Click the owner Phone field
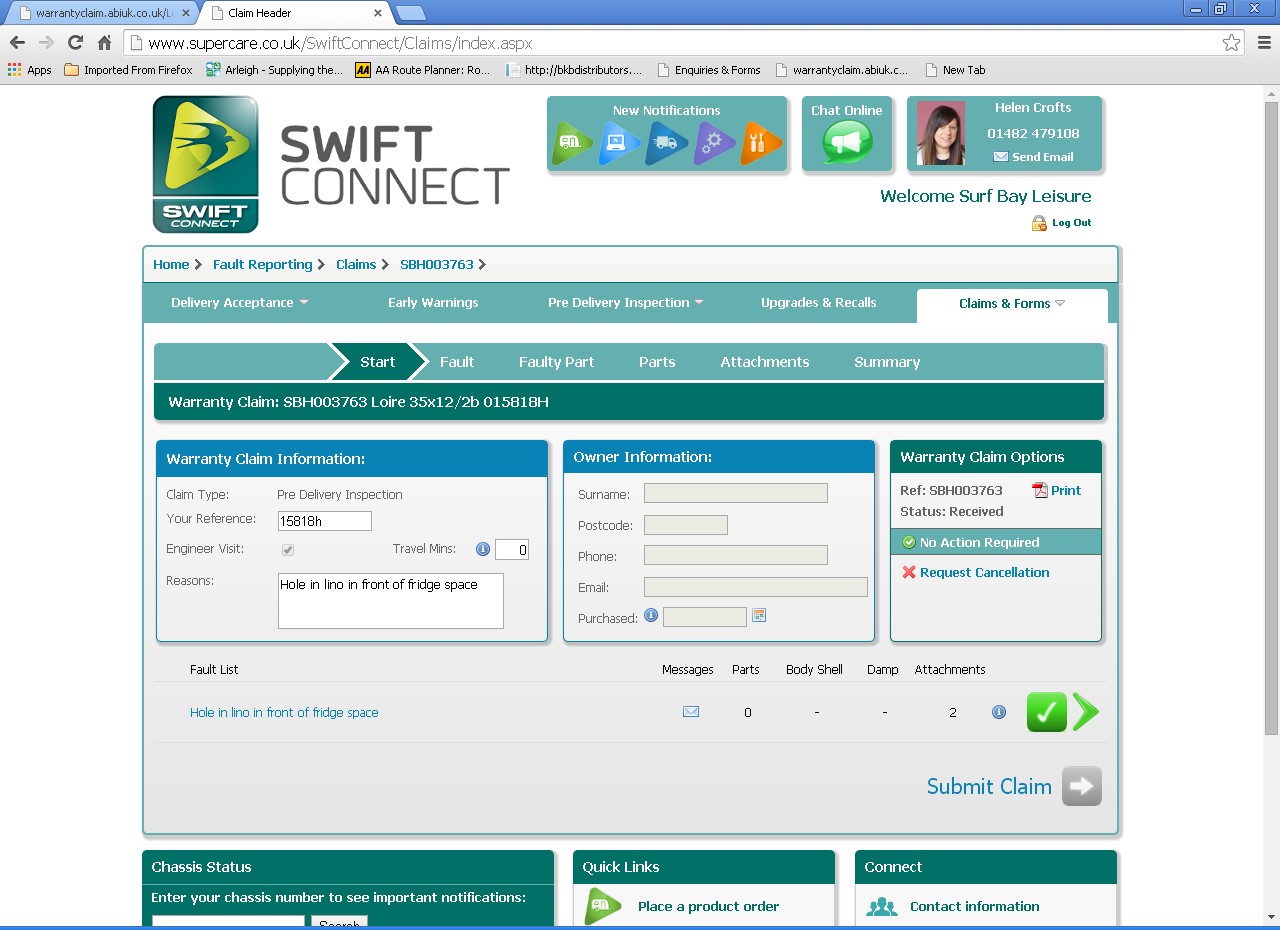 pos(736,555)
